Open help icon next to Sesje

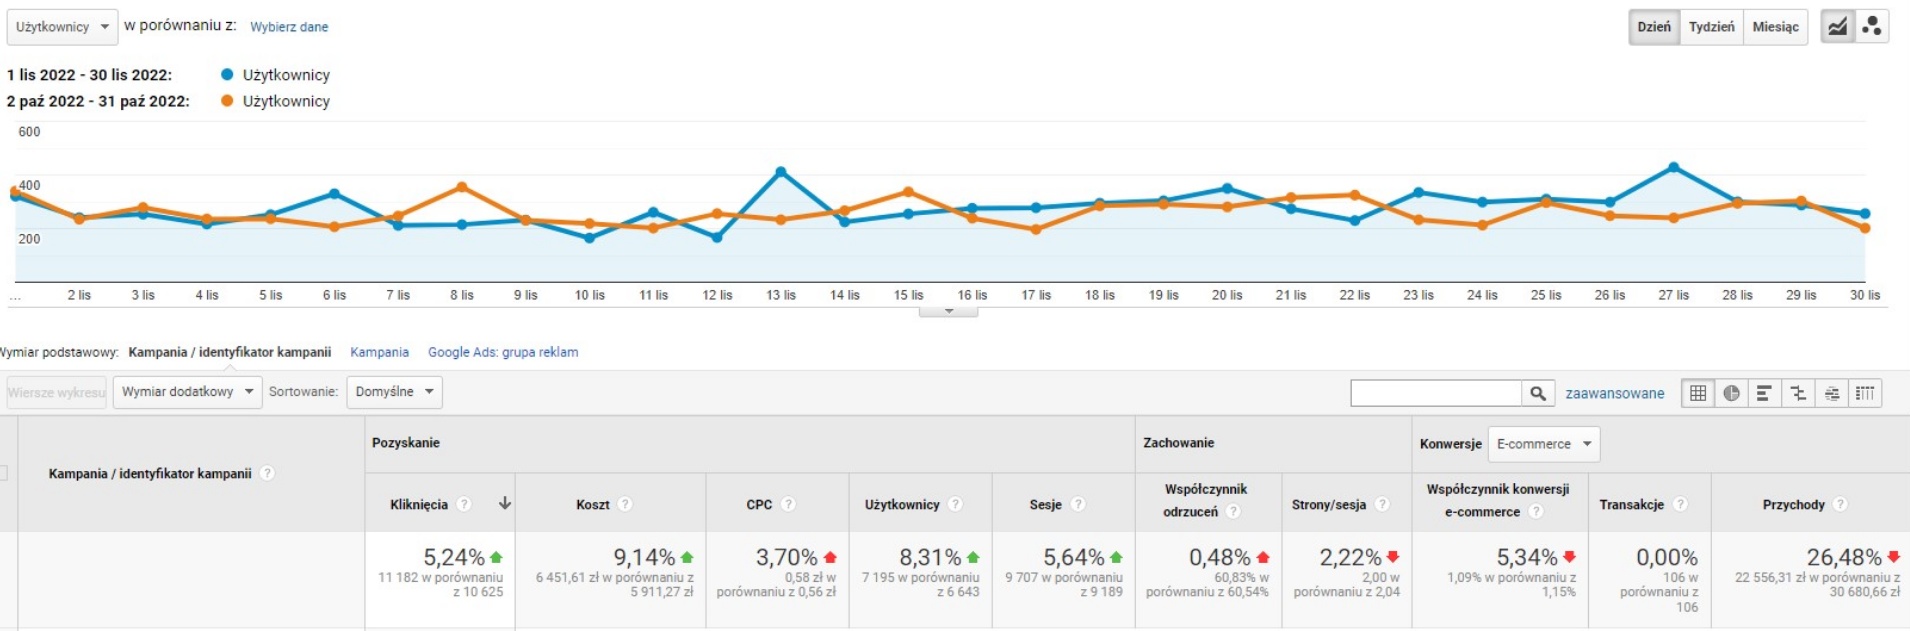tap(1078, 504)
